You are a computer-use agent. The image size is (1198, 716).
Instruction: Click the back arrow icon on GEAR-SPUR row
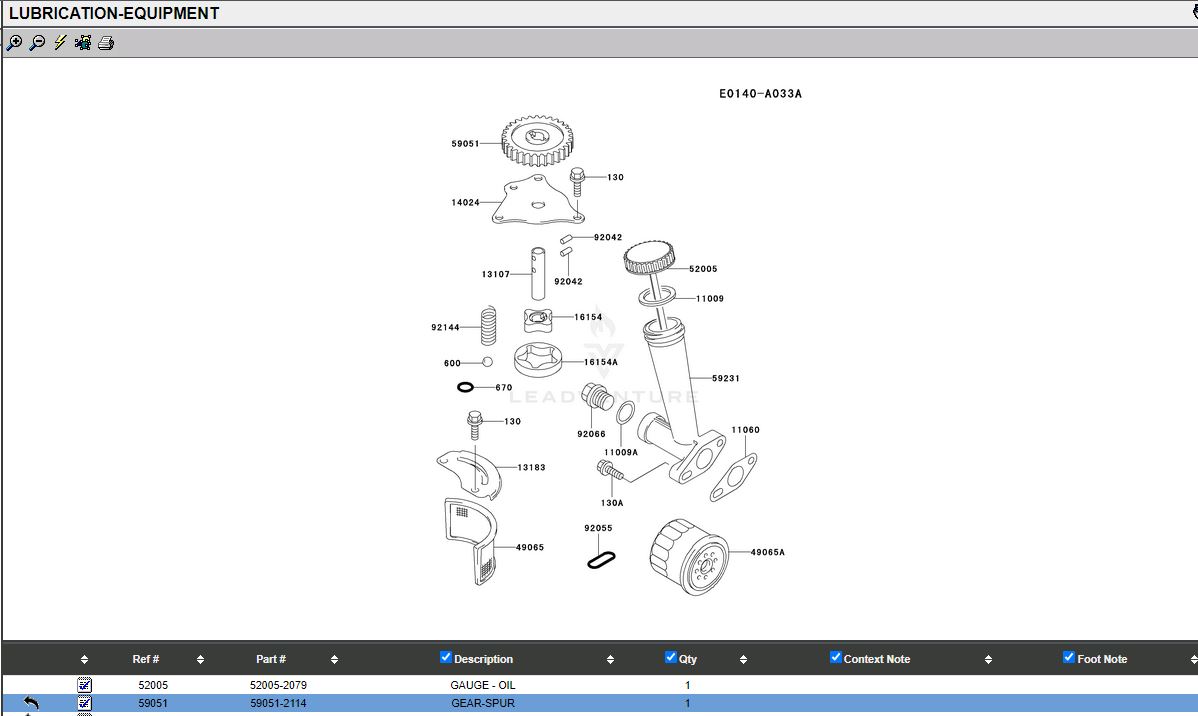pos(31,703)
